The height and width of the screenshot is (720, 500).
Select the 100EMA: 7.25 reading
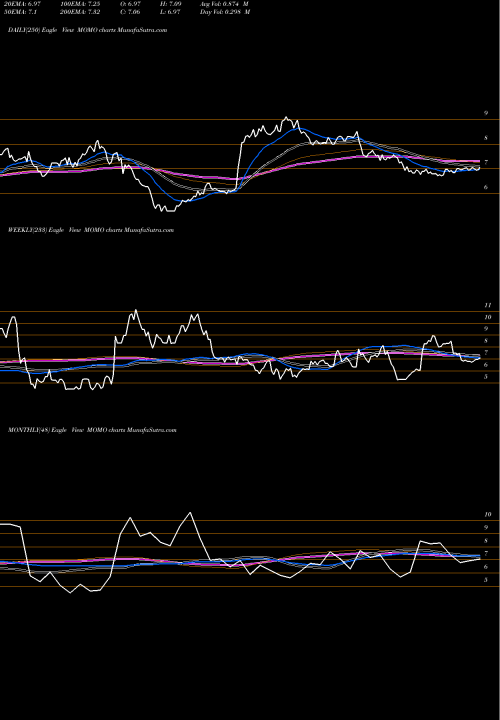(x=80, y=4)
